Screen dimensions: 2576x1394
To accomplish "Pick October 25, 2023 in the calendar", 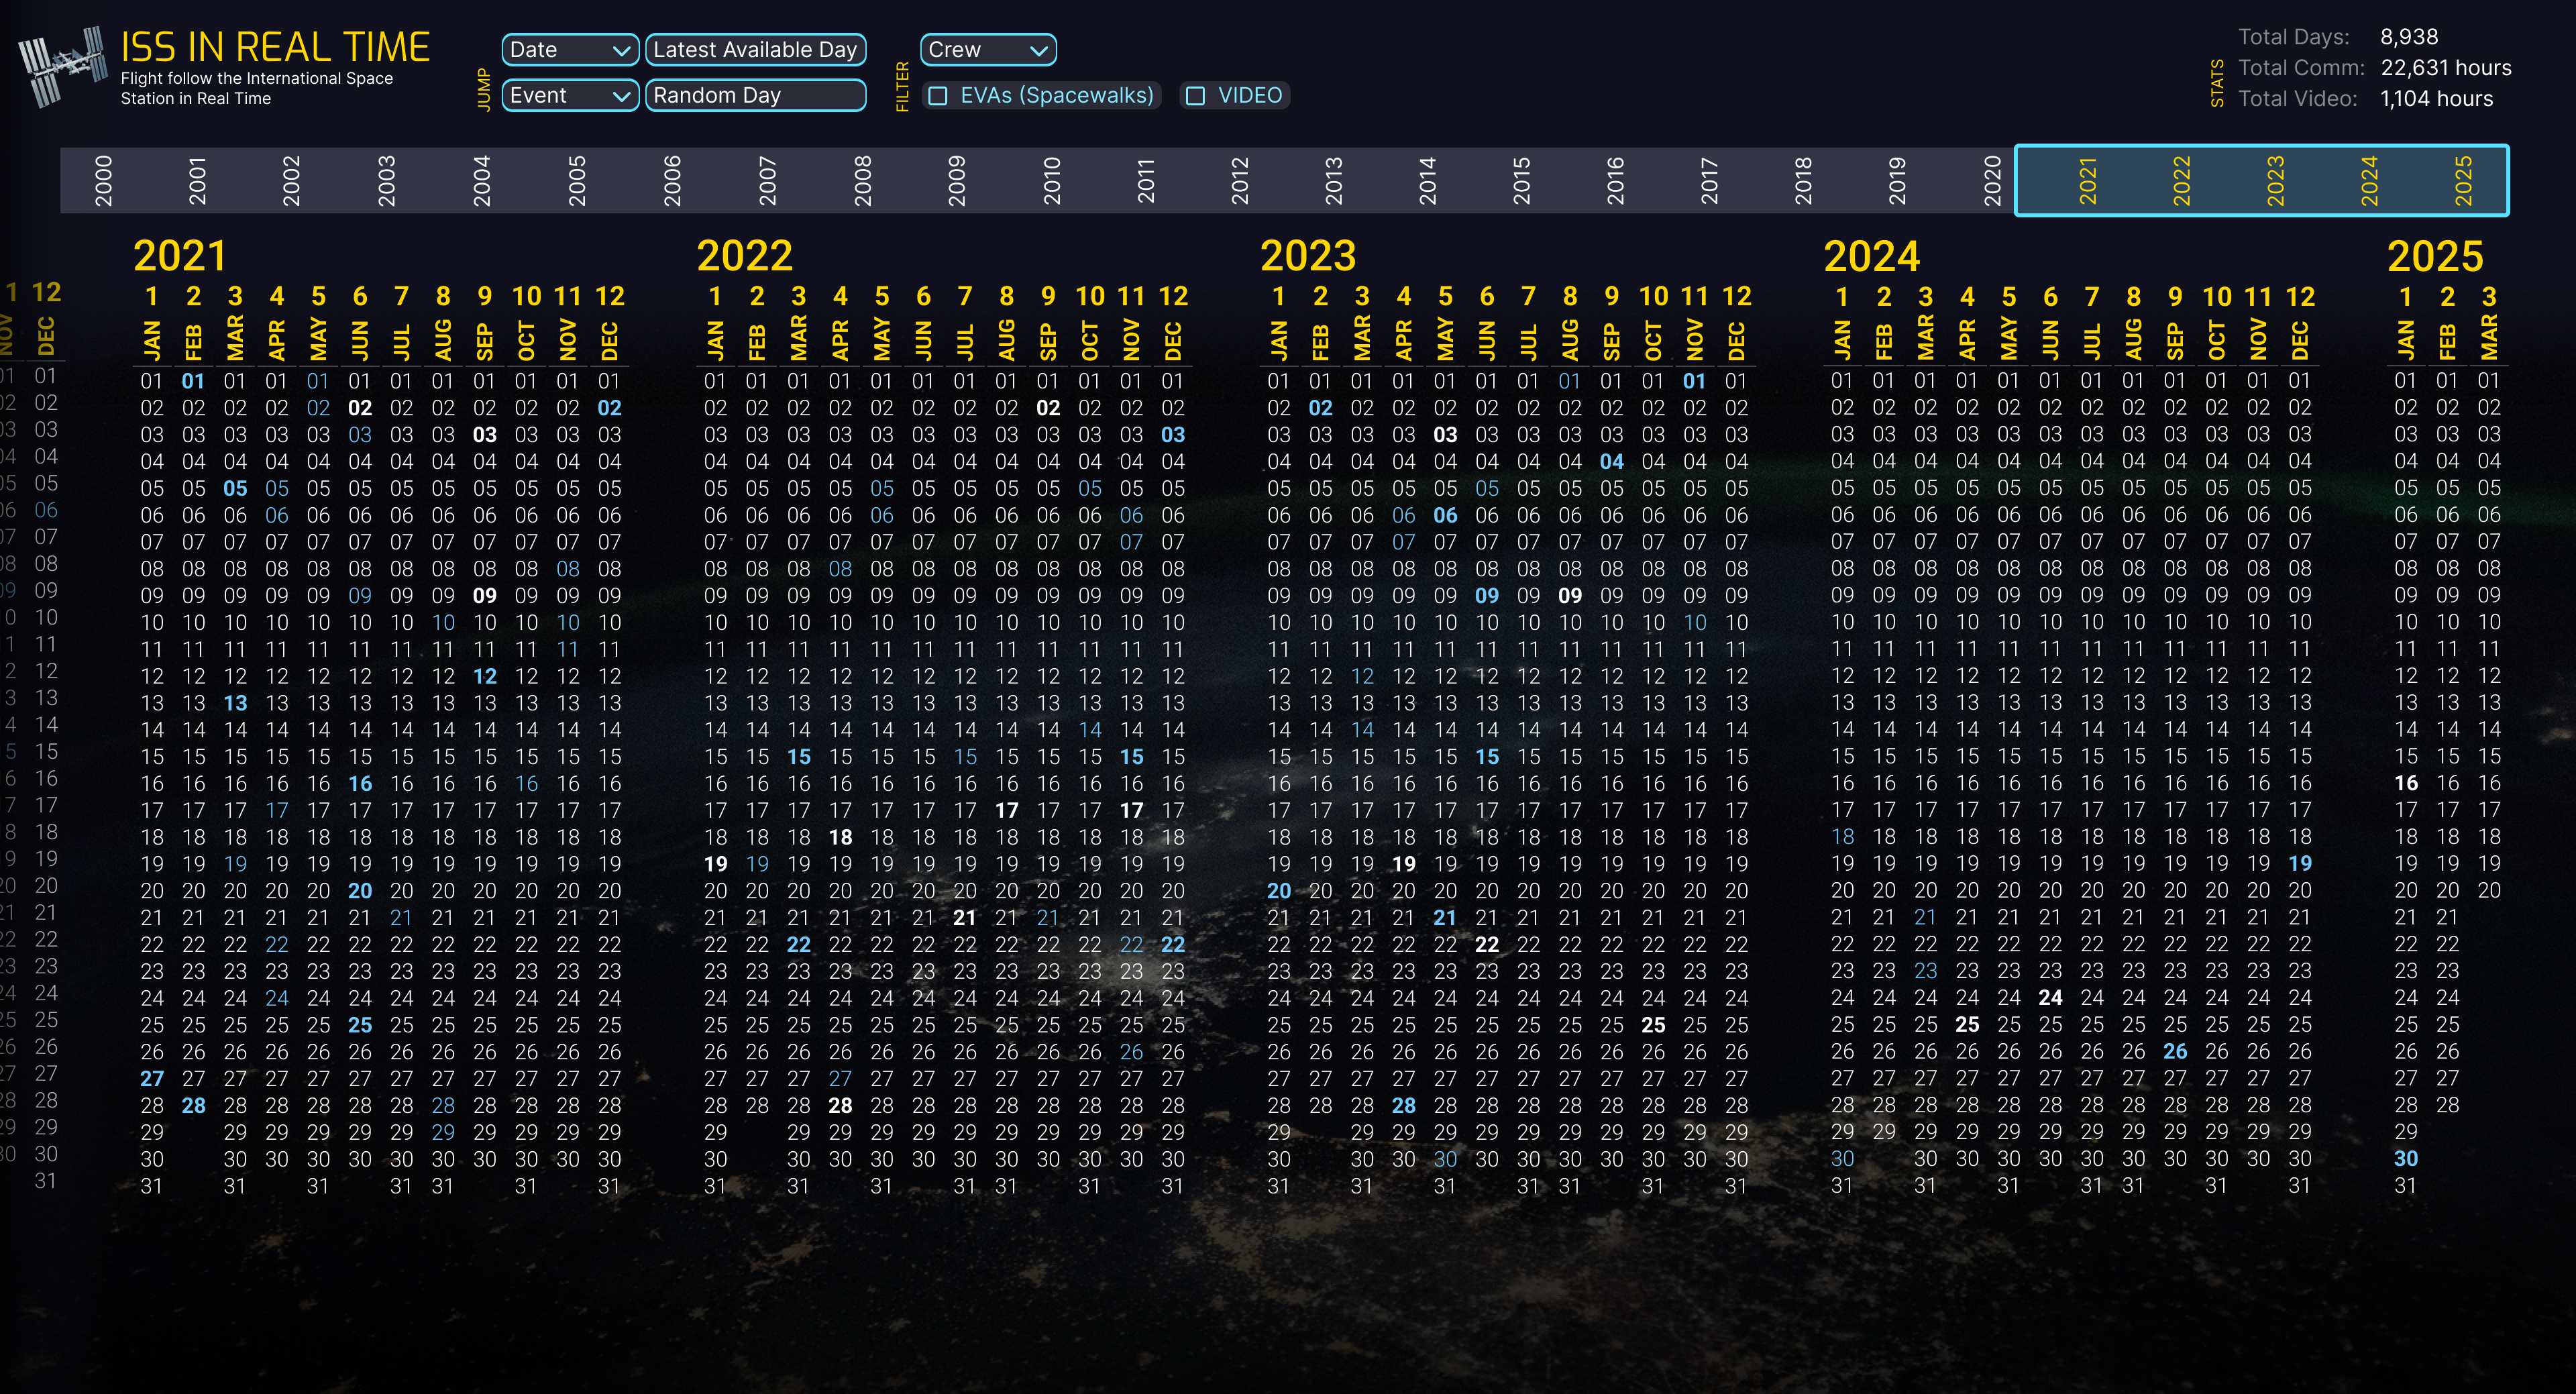I will coord(1654,1025).
